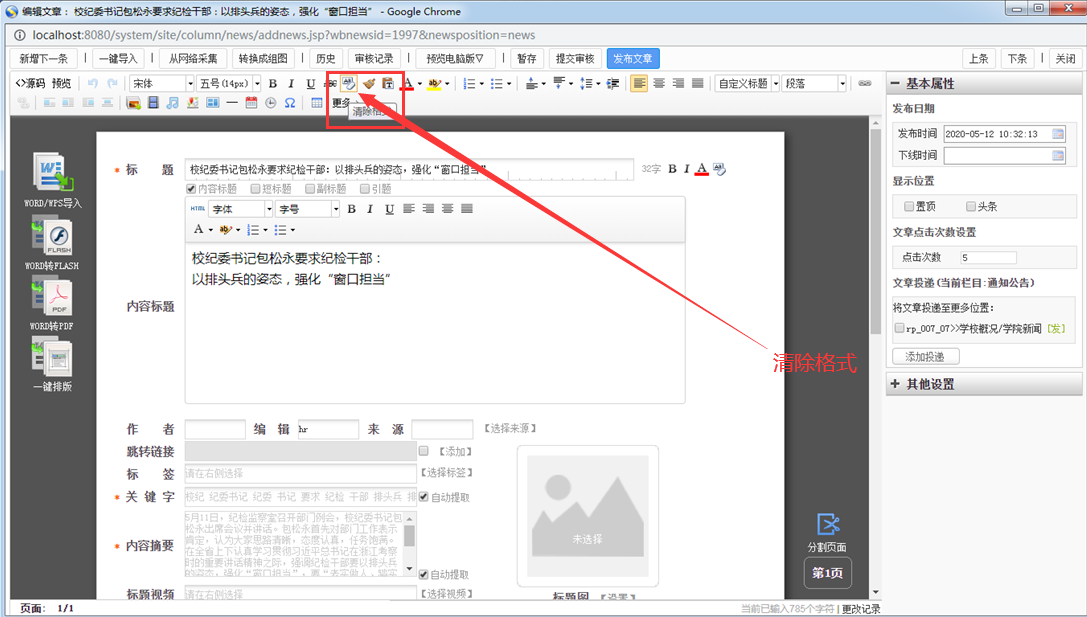Open the 审核记录 tab

pyautogui.click(x=374, y=59)
